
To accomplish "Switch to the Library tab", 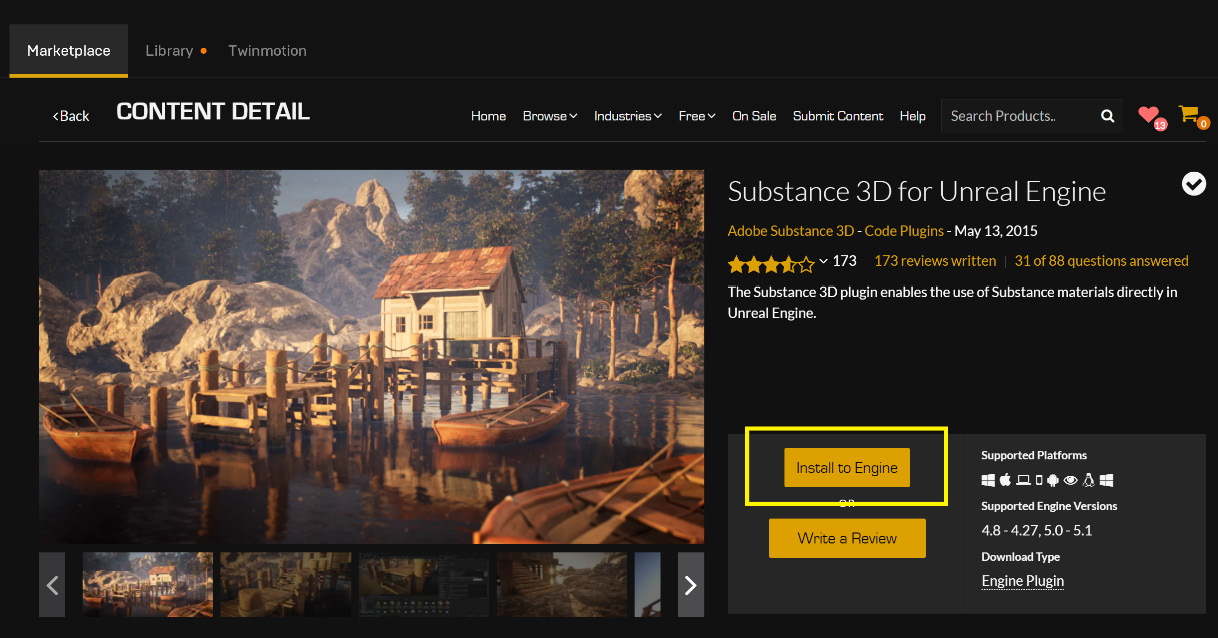I will point(170,50).
